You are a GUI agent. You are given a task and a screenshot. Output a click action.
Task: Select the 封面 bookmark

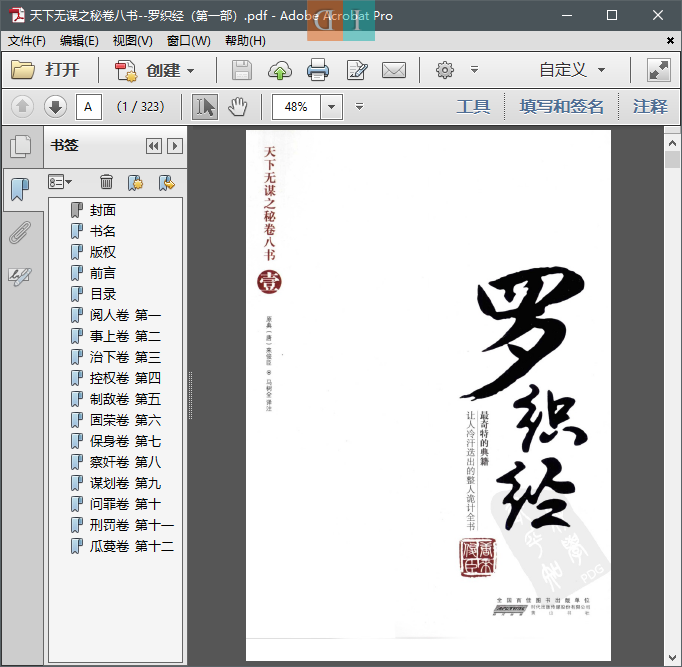pos(103,210)
